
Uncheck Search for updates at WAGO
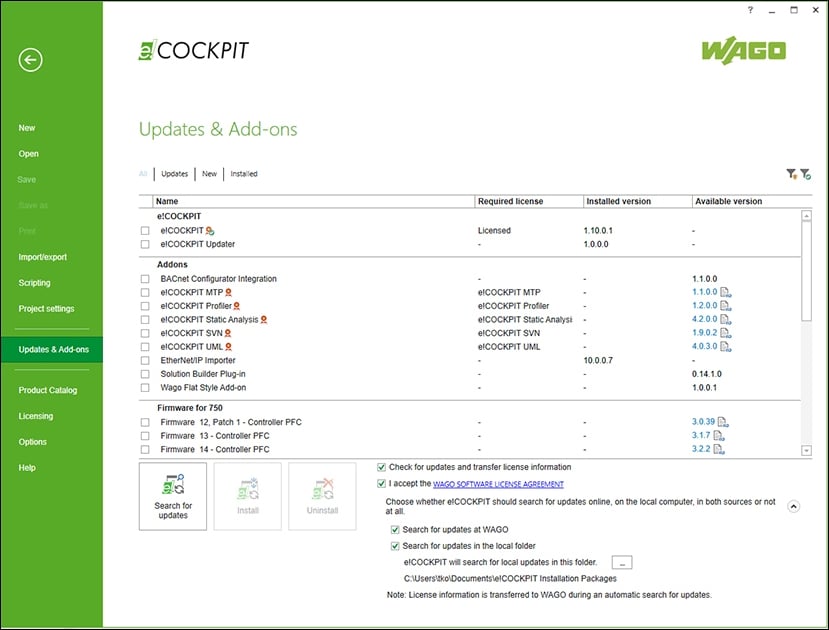[x=395, y=530]
